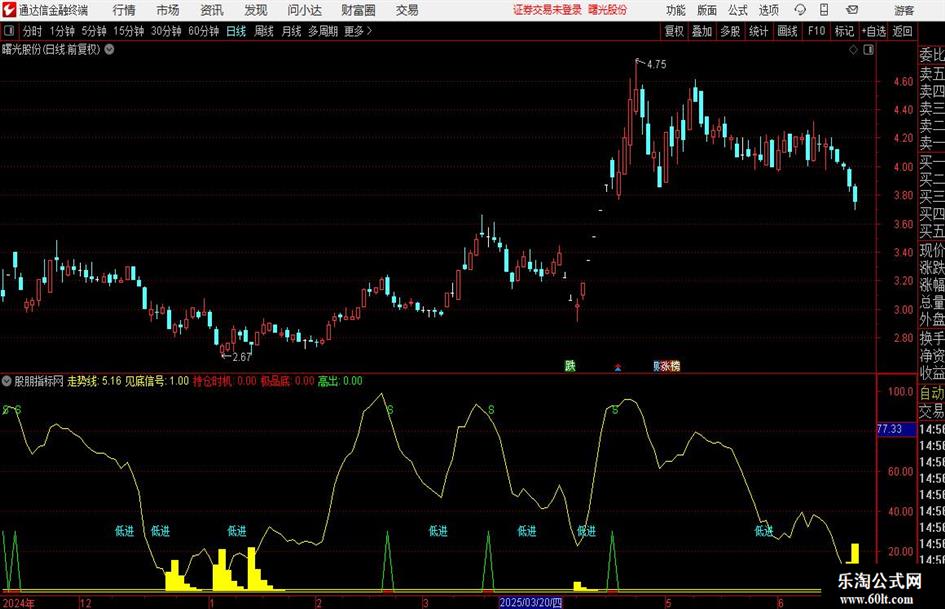Open the 版面 menu

coord(707,10)
